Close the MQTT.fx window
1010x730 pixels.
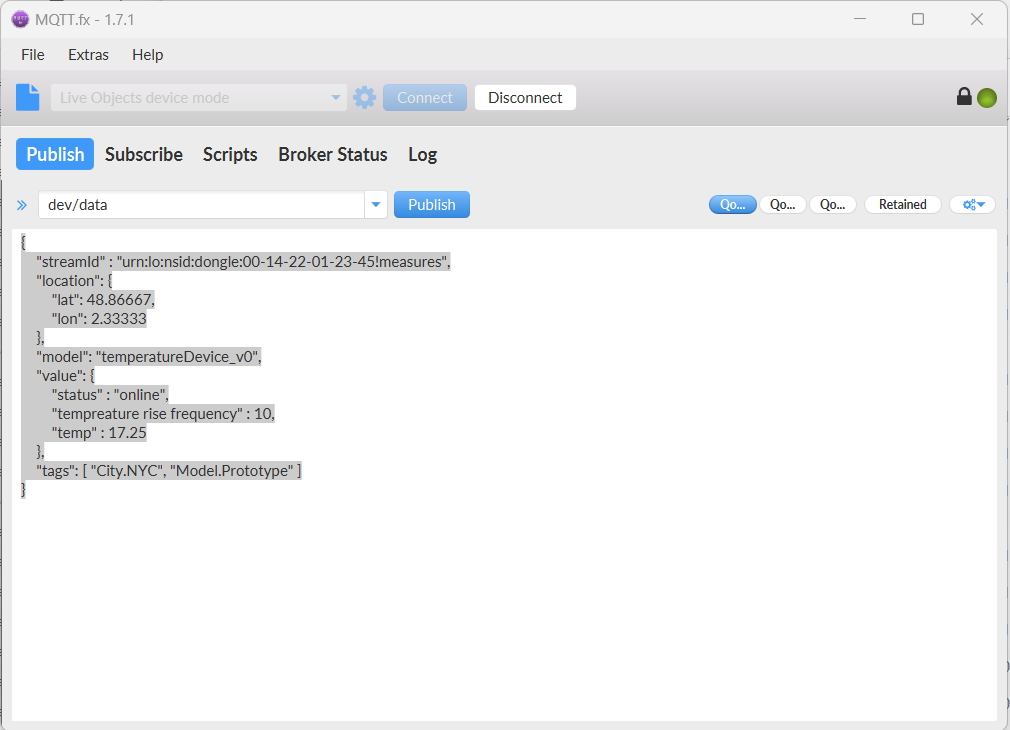[x=977, y=19]
